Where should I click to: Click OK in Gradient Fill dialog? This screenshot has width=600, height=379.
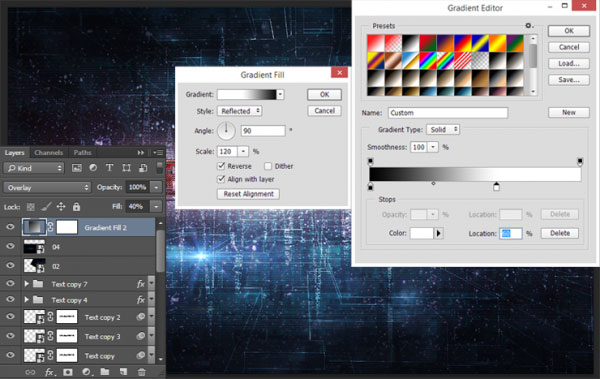point(324,95)
